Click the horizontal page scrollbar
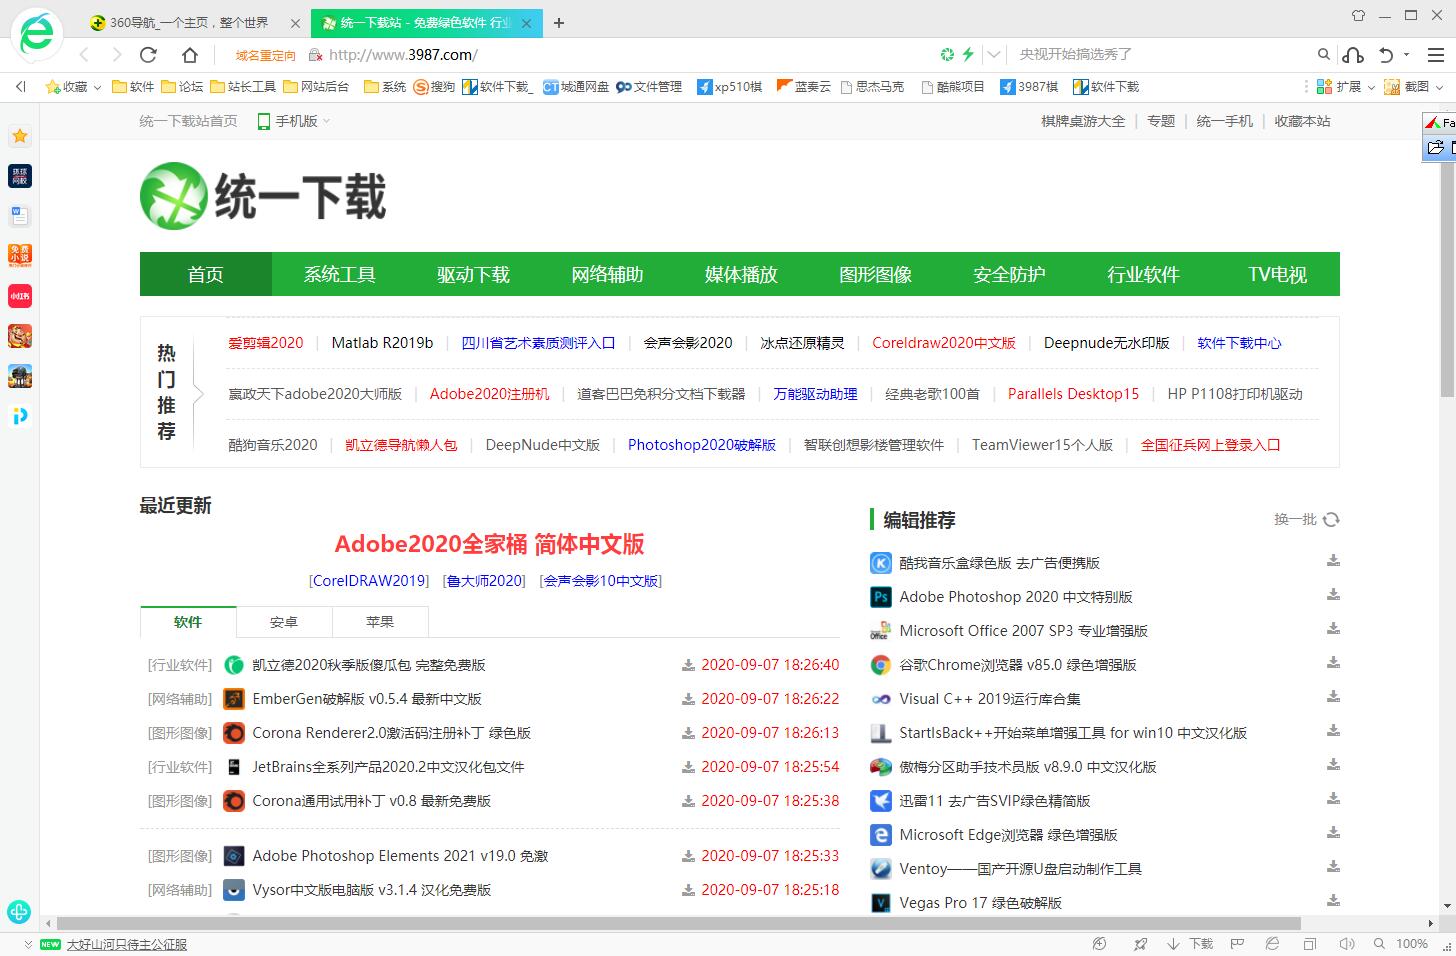This screenshot has width=1456, height=956. (678, 923)
